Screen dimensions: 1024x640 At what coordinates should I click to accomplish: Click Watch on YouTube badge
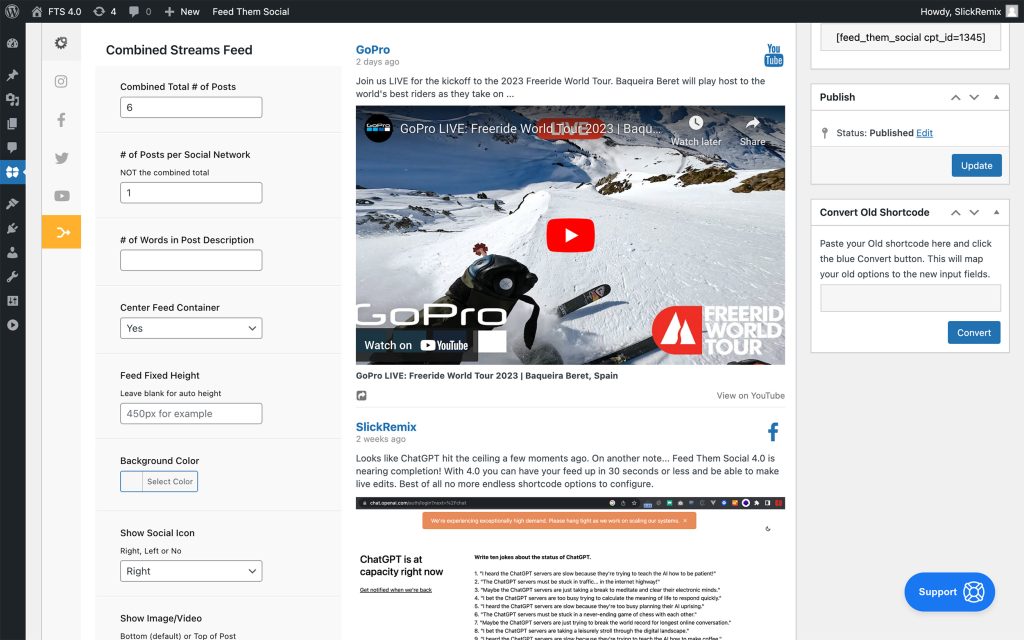pos(416,345)
